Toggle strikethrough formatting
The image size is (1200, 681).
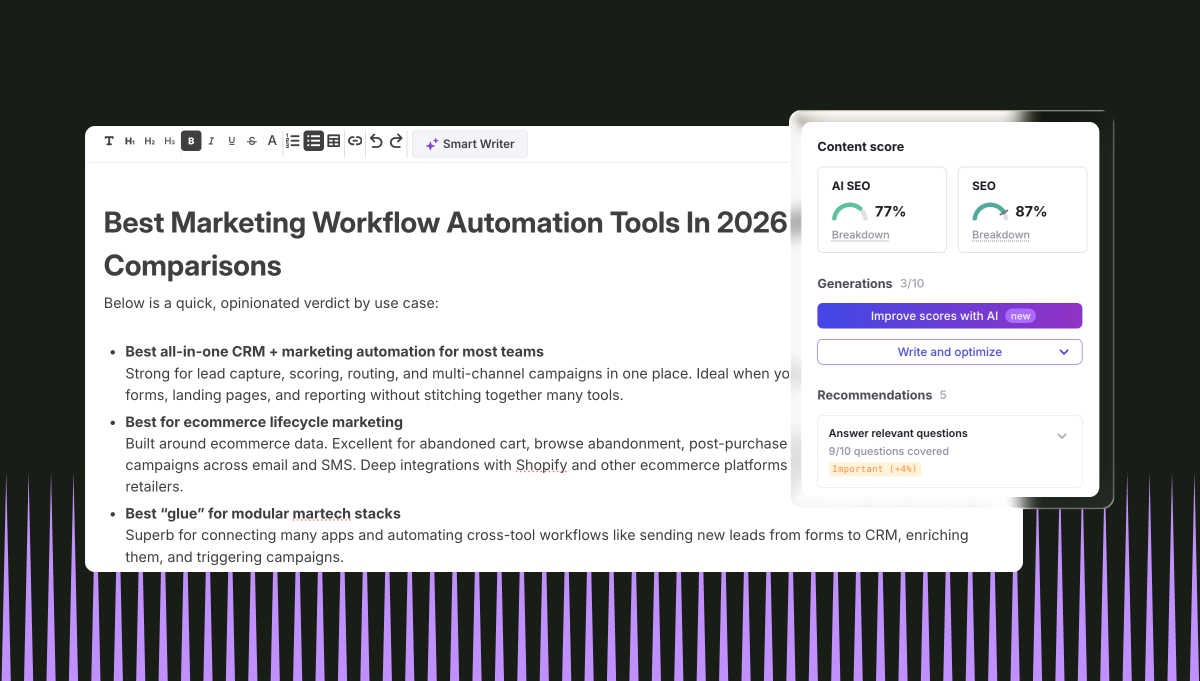click(x=252, y=142)
